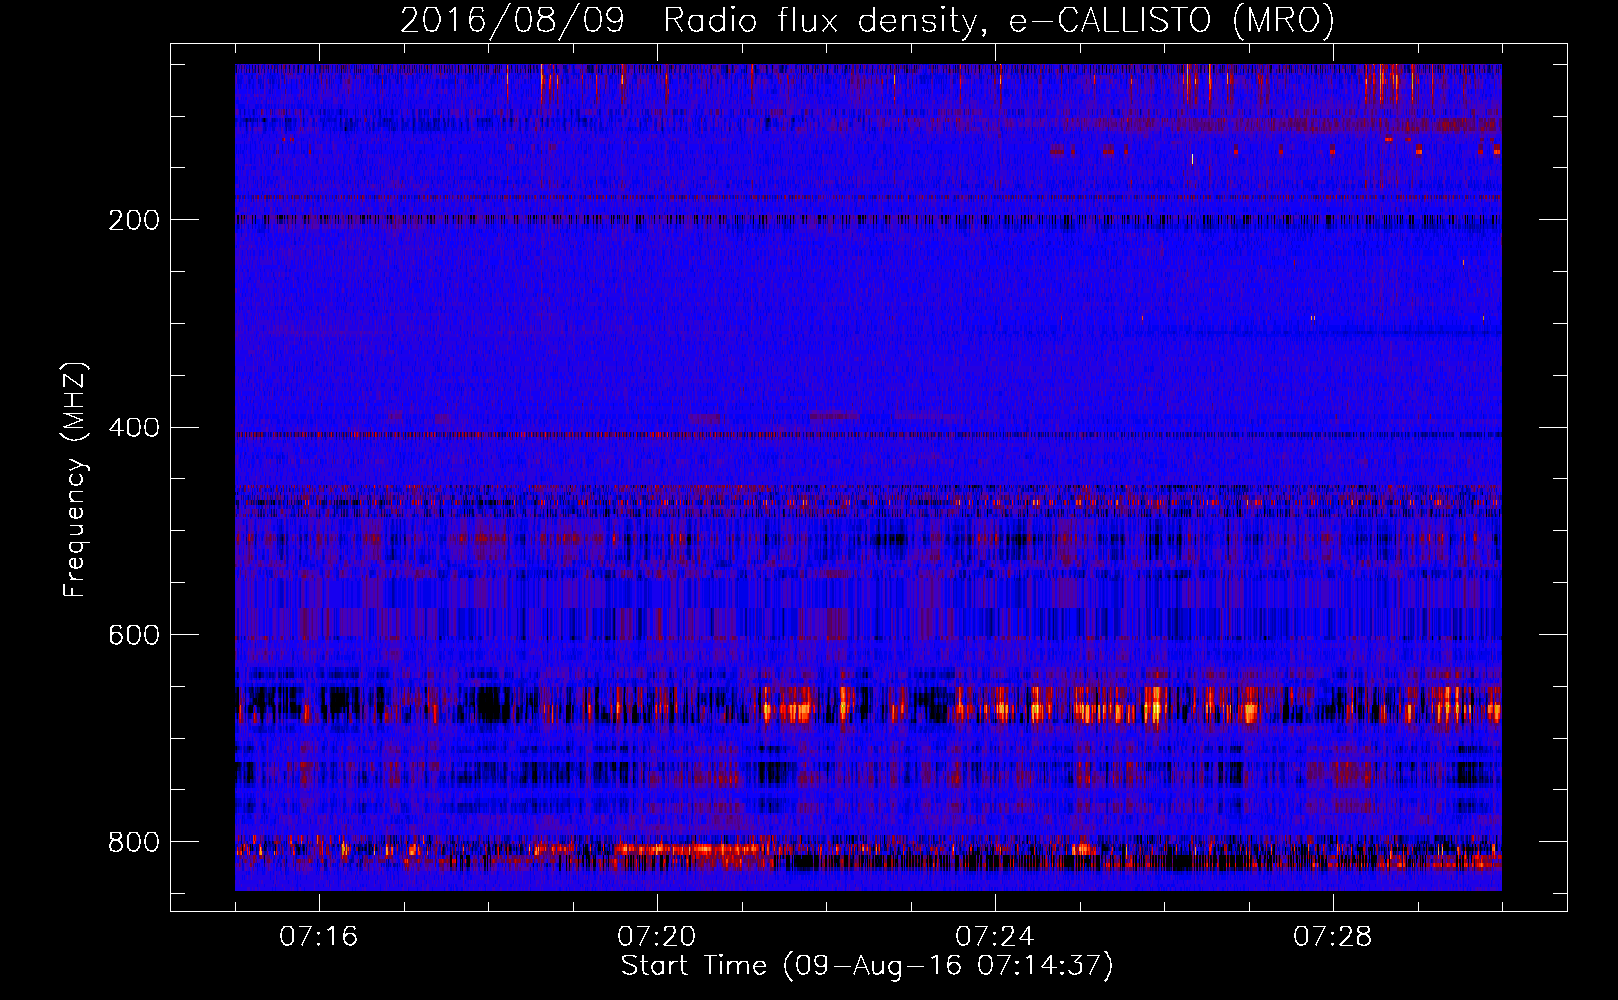Select the 200 frequency tick label
Screen dimensions: 1618x1000
134,220
